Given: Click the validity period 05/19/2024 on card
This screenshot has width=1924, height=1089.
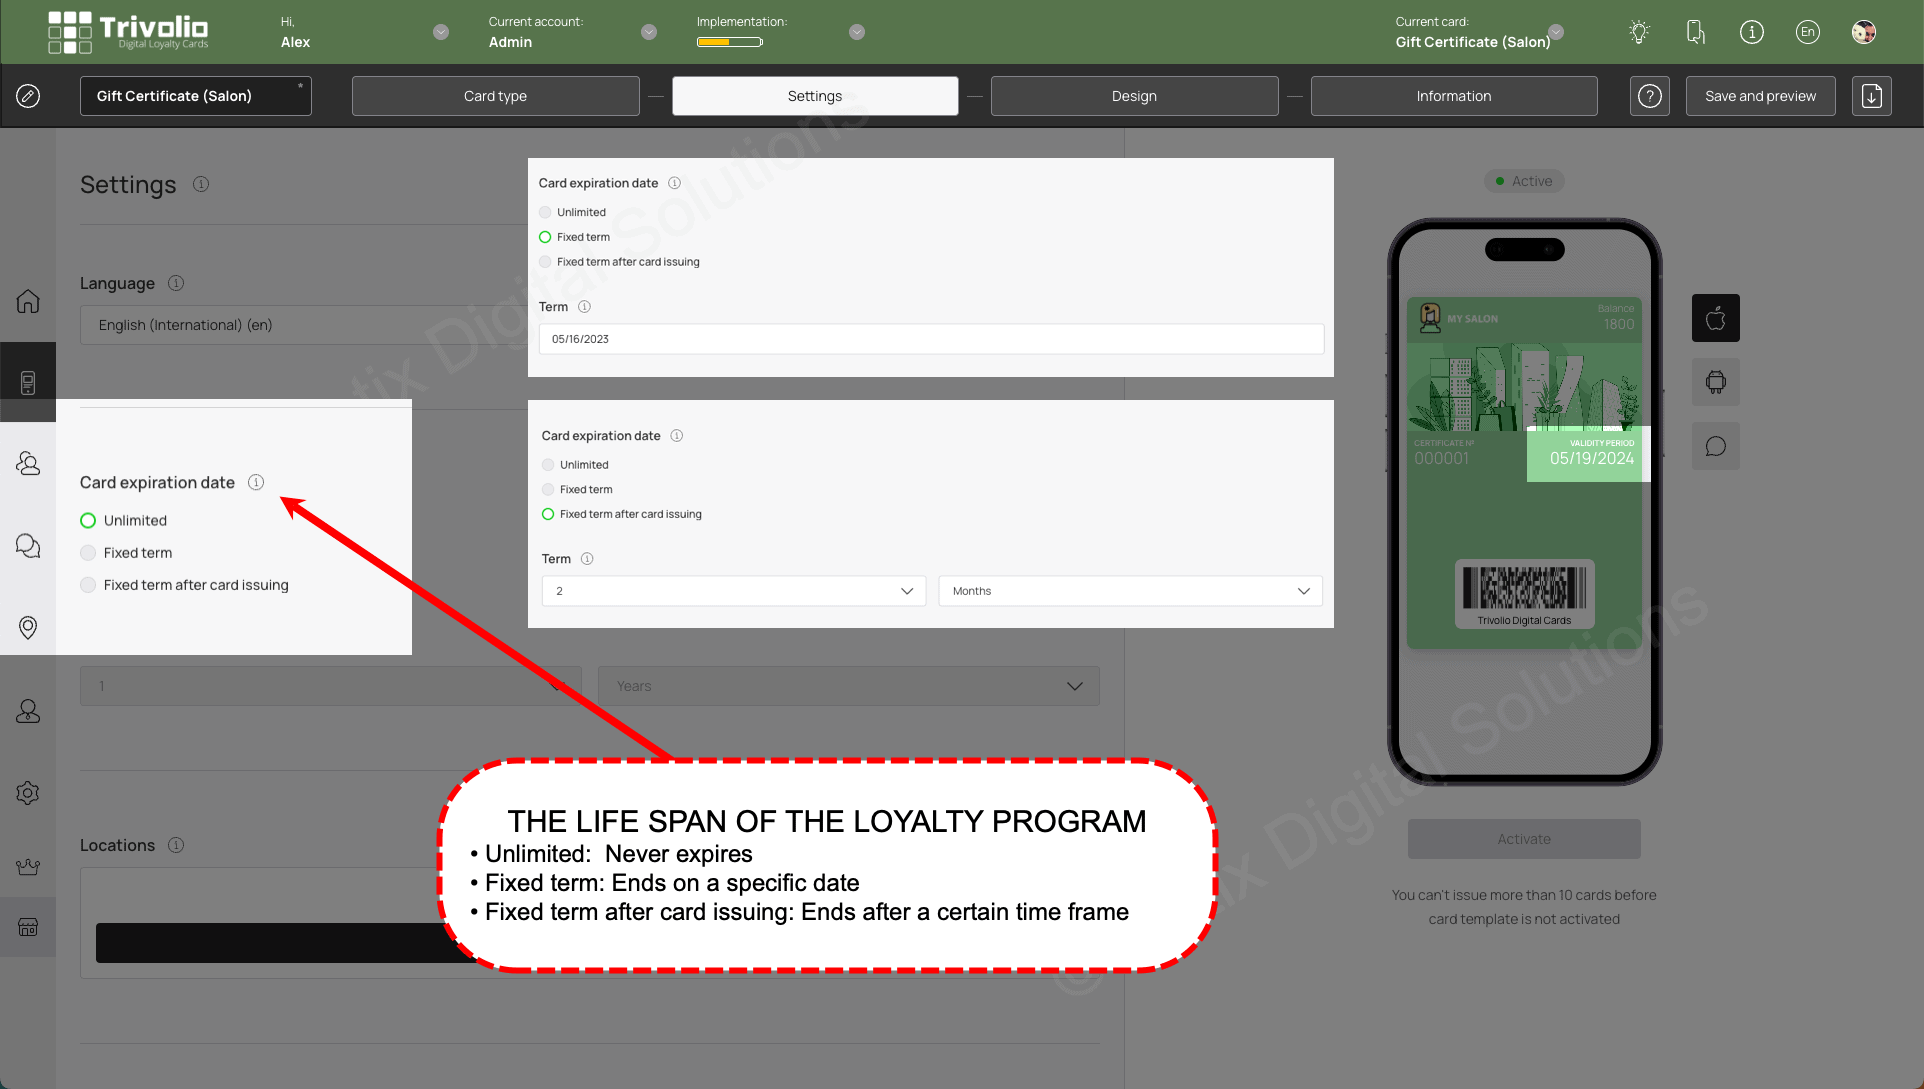Looking at the screenshot, I should tap(1592, 458).
